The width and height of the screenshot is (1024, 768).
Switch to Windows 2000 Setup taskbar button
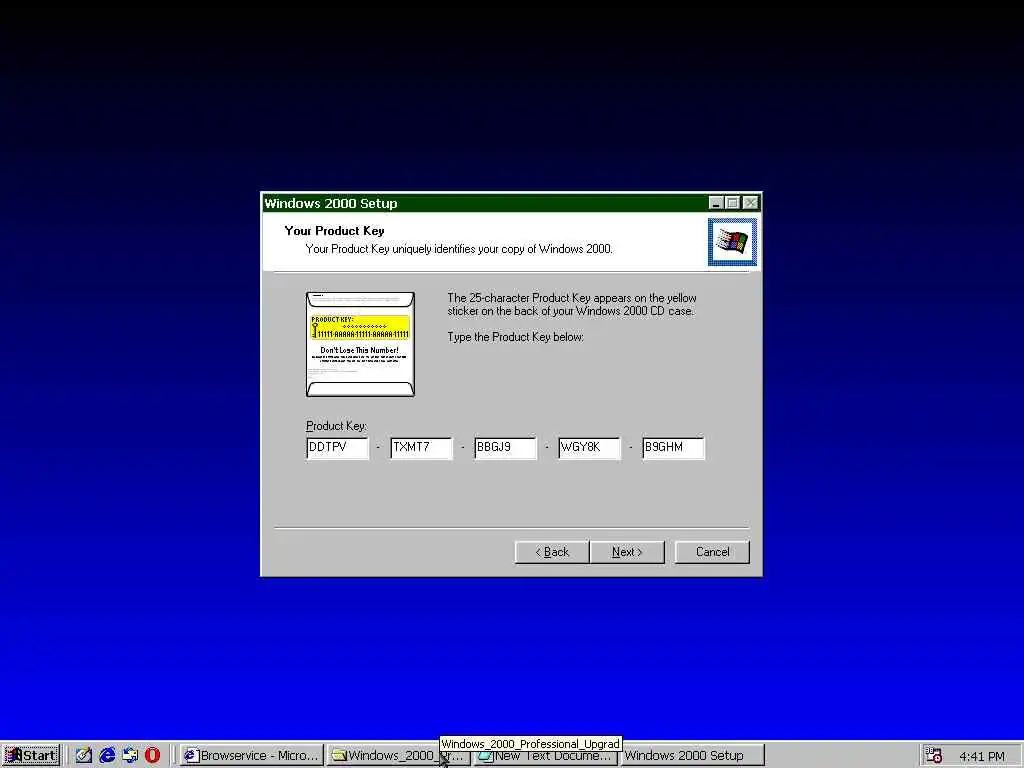[x=692, y=755]
